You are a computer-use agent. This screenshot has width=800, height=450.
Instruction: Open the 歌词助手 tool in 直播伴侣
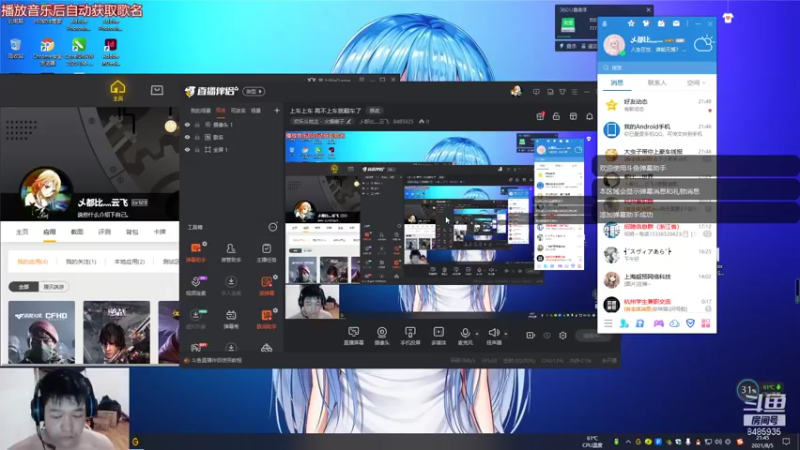(x=266, y=319)
